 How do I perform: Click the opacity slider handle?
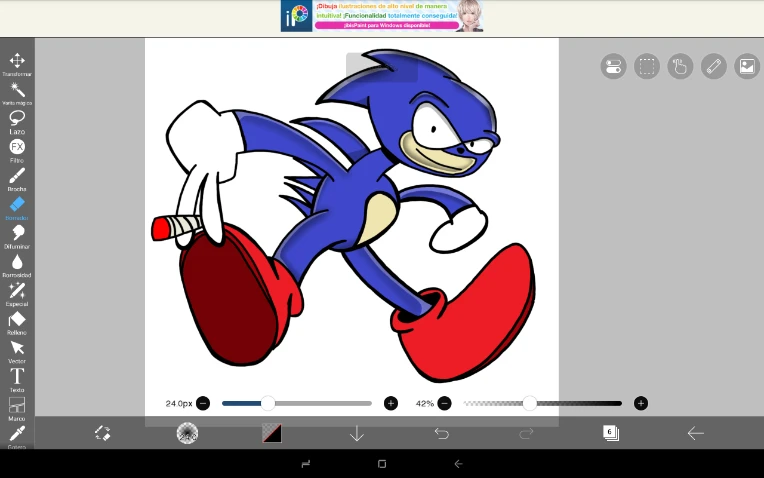(530, 403)
